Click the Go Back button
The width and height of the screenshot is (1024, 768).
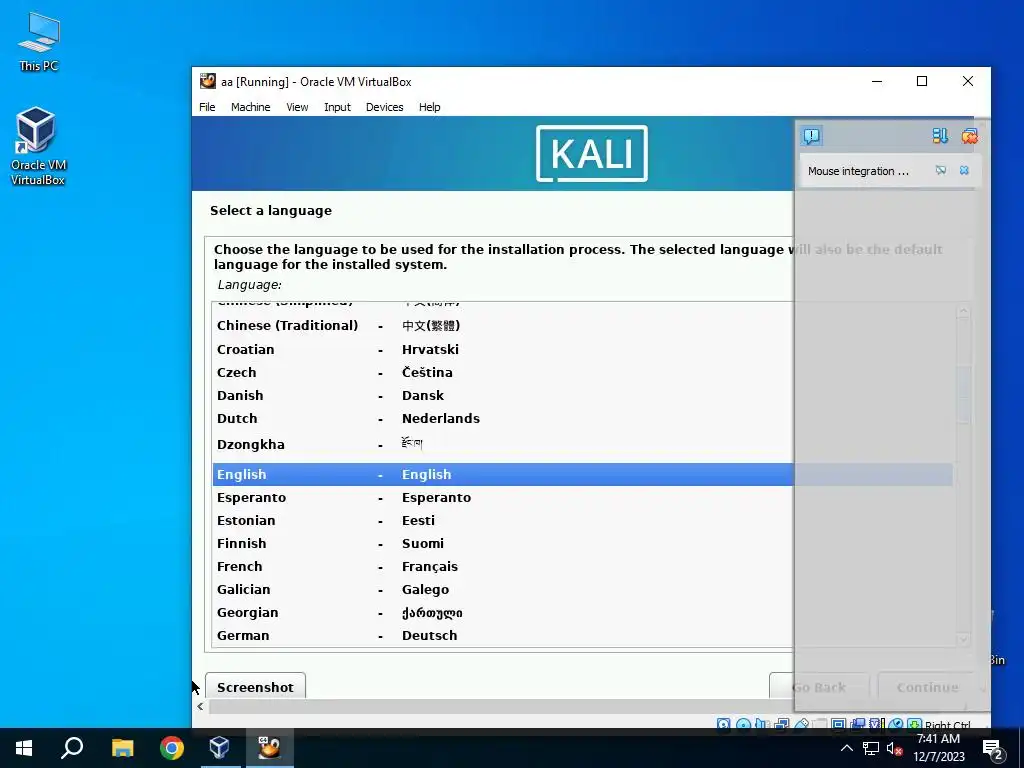819,686
